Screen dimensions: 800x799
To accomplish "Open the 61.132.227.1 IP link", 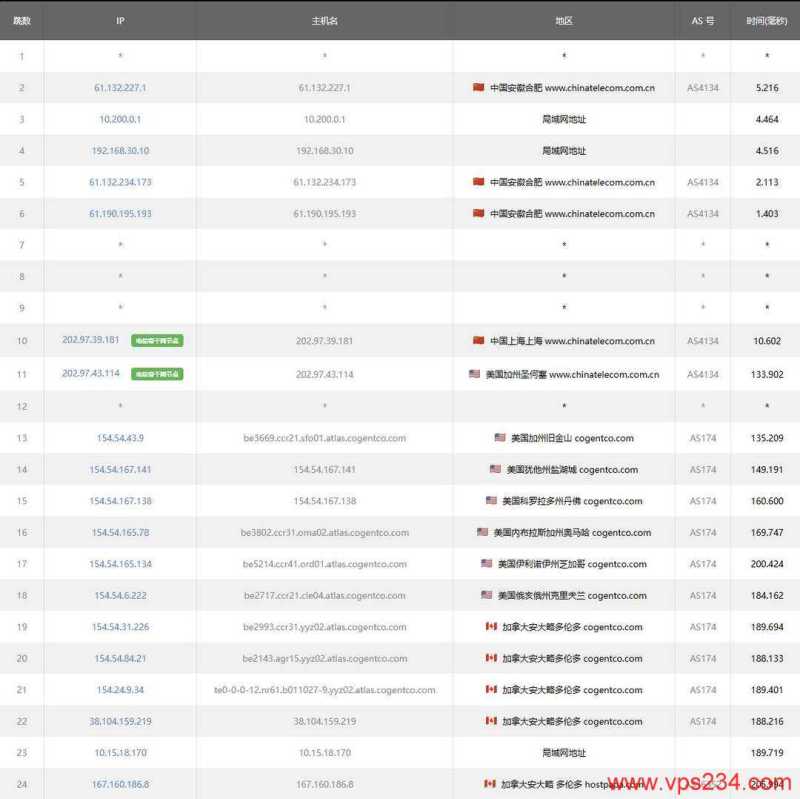I will pos(120,88).
